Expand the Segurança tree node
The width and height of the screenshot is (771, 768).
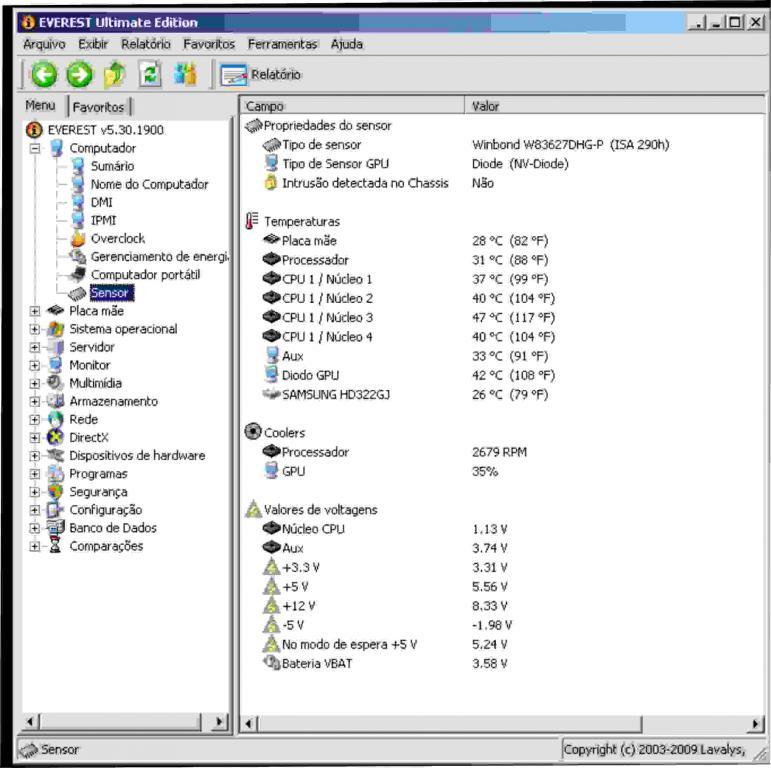(34, 492)
